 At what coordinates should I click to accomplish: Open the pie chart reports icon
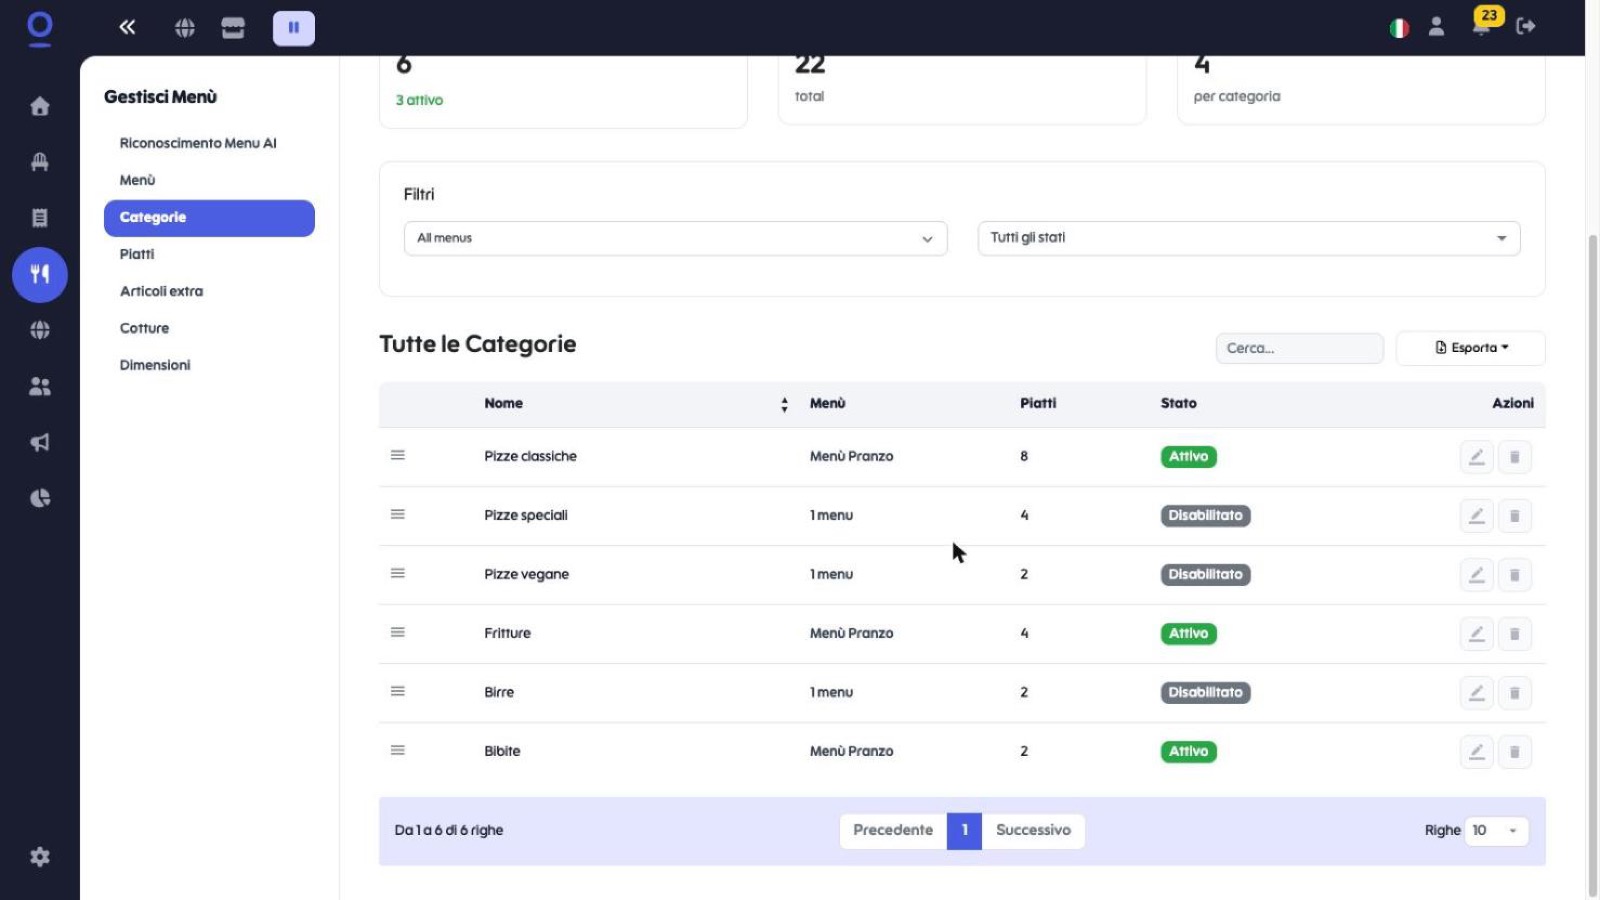(40, 498)
